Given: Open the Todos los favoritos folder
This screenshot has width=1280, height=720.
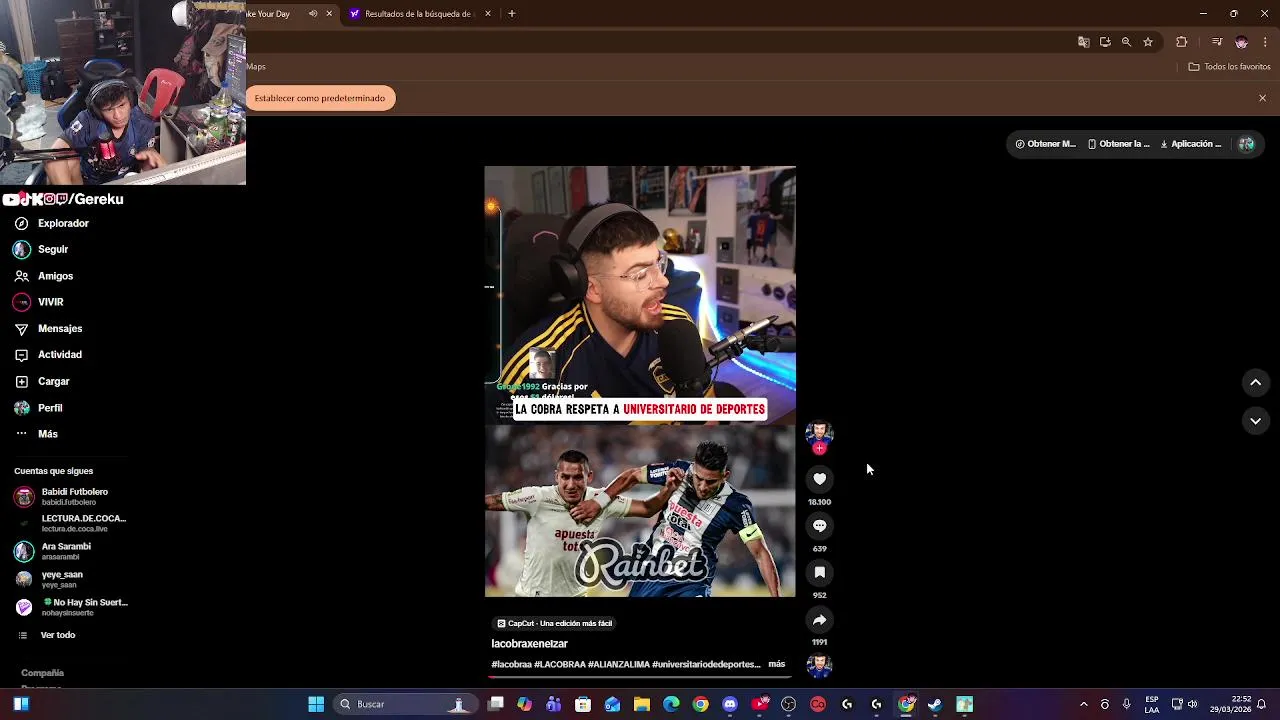Looking at the screenshot, I should coord(1229,67).
